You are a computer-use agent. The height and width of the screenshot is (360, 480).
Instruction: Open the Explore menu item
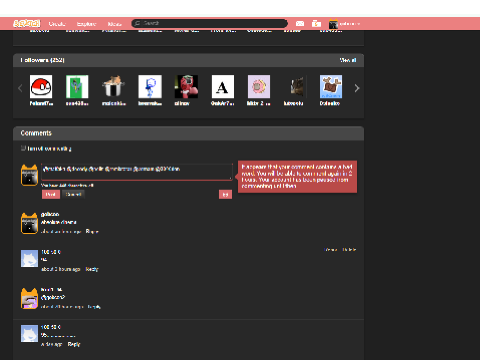(86, 24)
